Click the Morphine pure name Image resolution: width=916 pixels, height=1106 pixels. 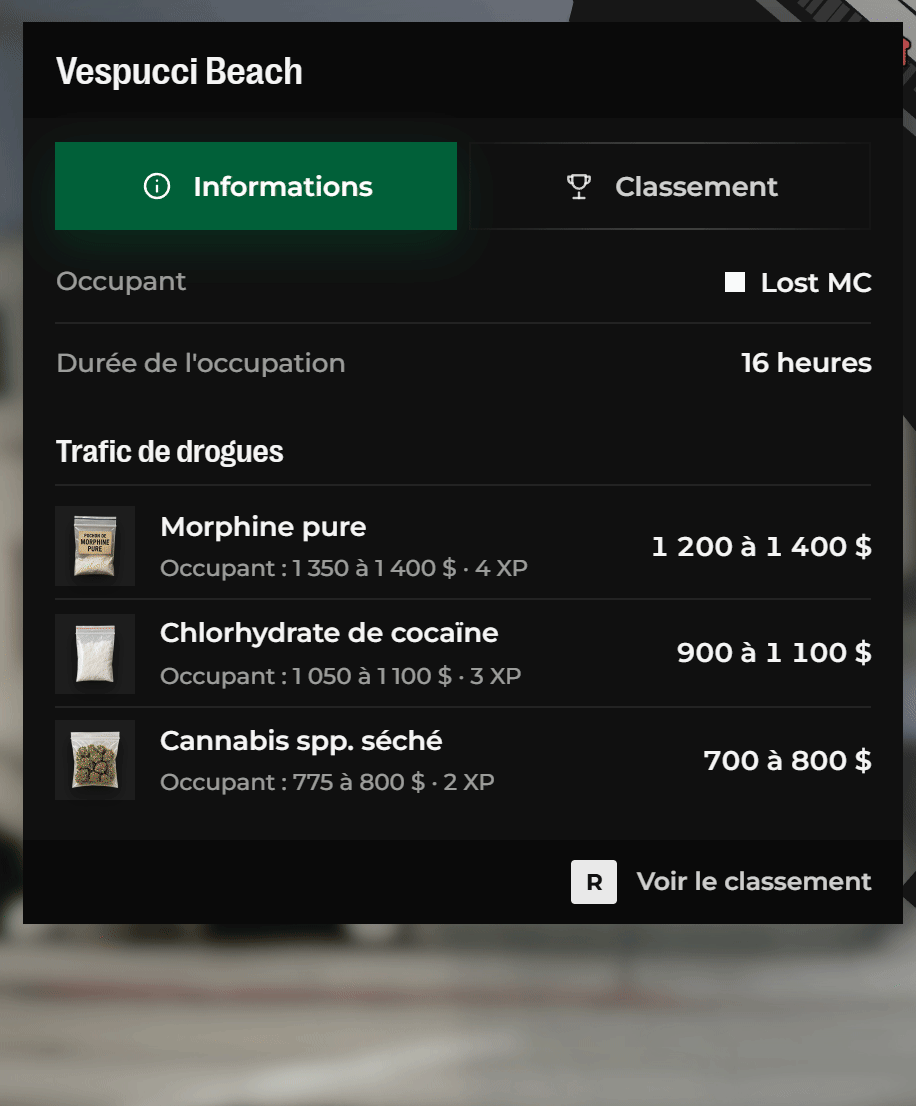[263, 527]
